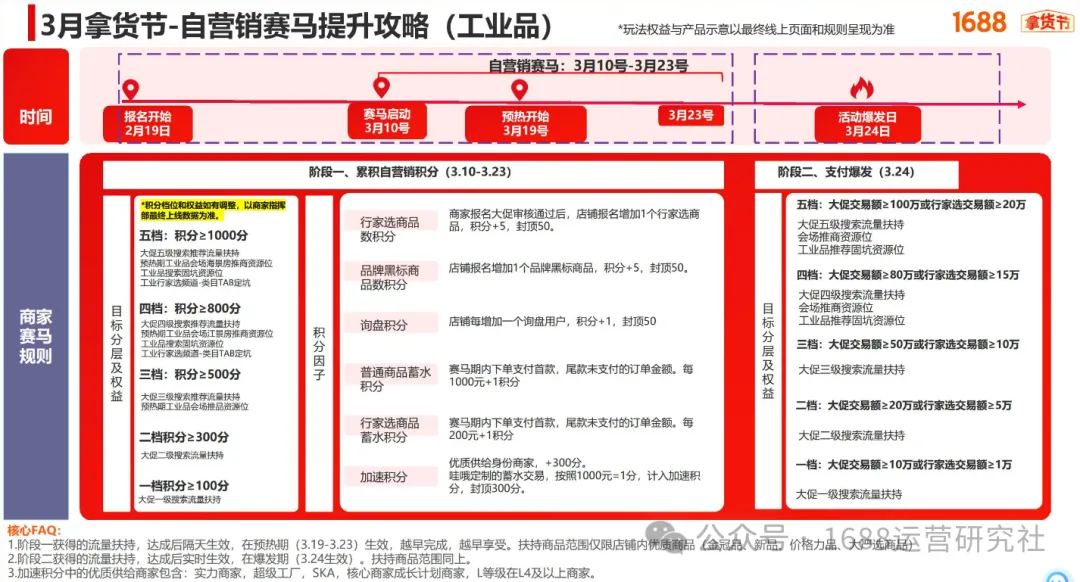Click FAQ line 2 about 阶段二获得的流量扶持

point(240,559)
